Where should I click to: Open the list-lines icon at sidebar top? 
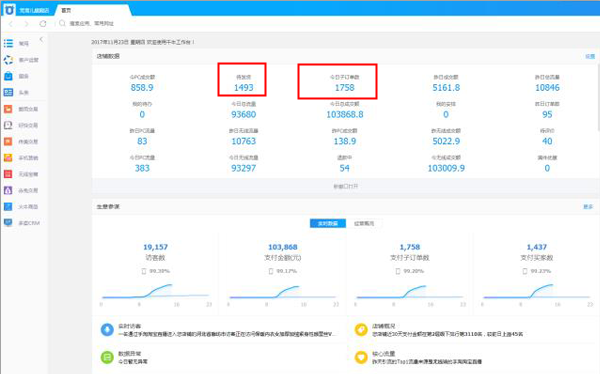click(x=8, y=43)
